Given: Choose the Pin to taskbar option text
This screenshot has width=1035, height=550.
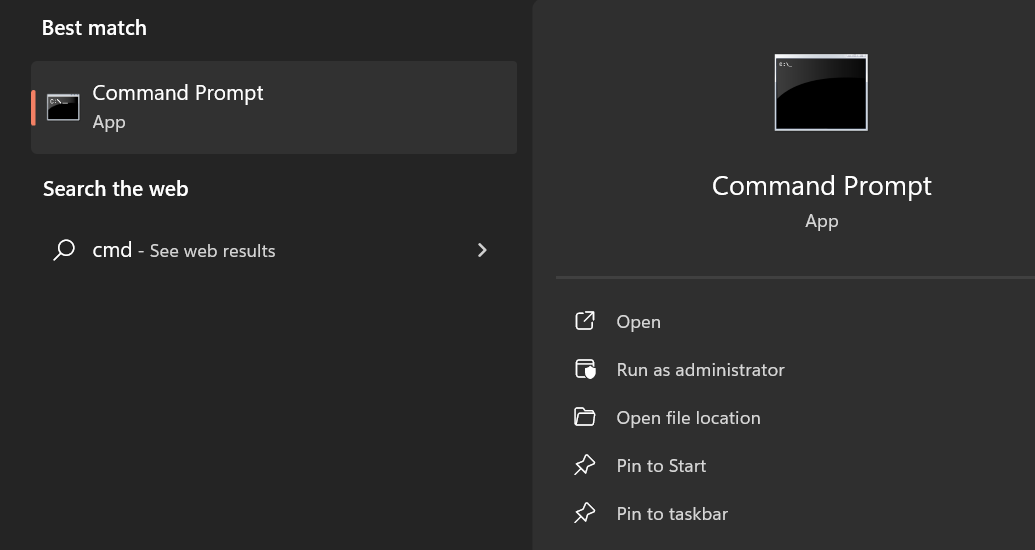Looking at the screenshot, I should (672, 514).
